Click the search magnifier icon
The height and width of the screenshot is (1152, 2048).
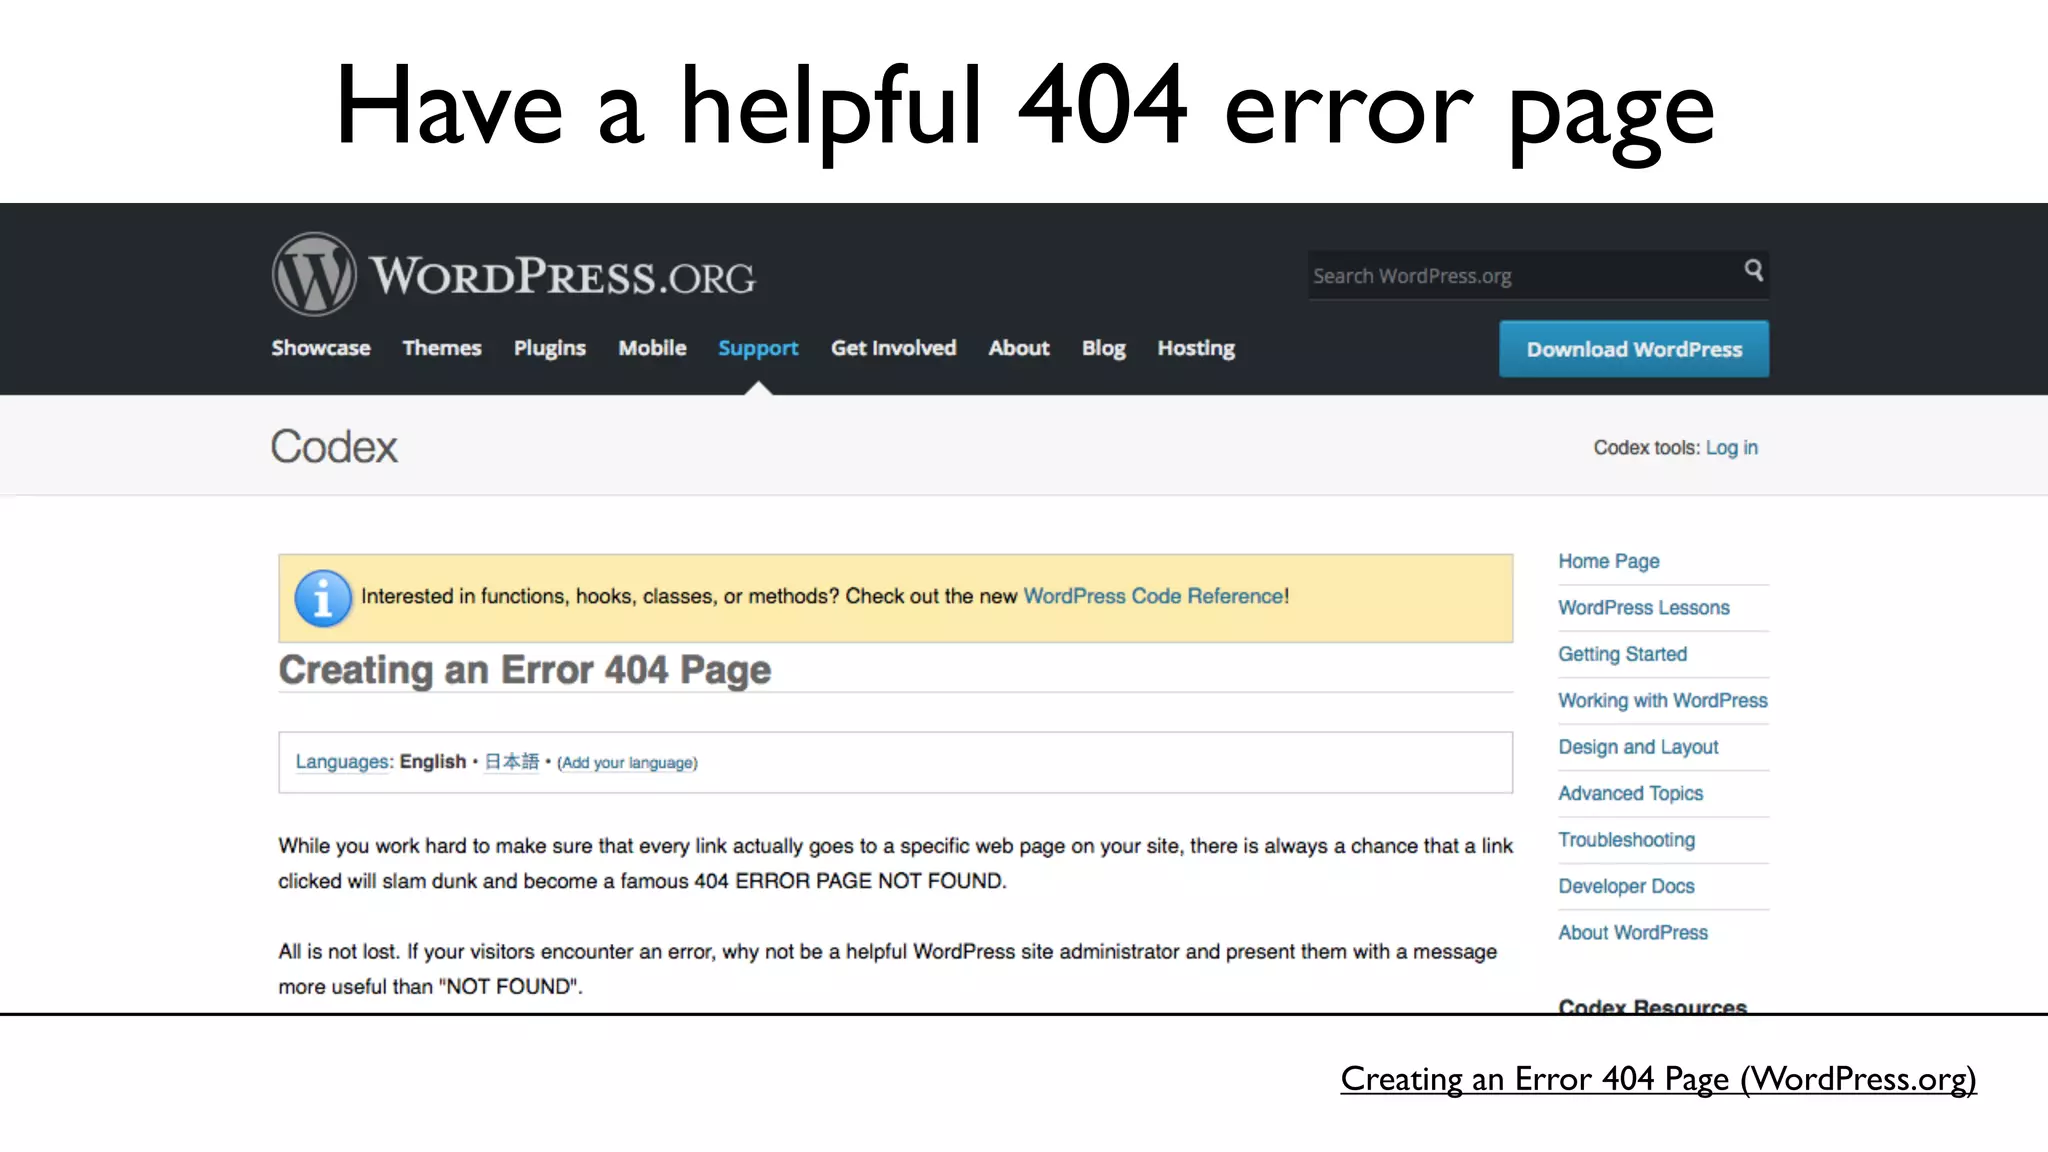(1753, 270)
